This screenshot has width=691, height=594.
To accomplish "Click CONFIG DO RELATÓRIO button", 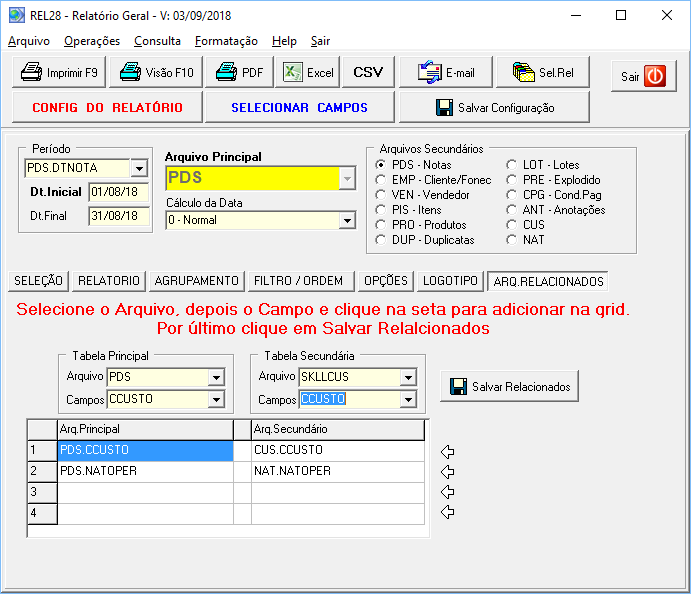I will pyautogui.click(x=107, y=108).
